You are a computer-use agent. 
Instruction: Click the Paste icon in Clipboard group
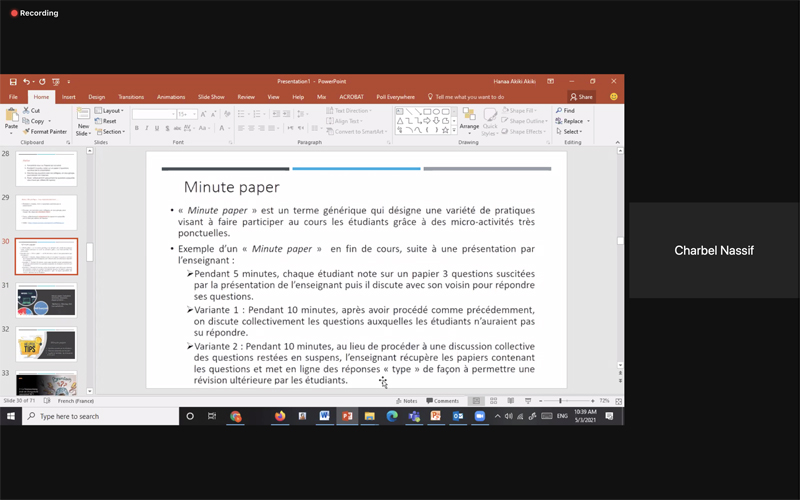tap(12, 119)
